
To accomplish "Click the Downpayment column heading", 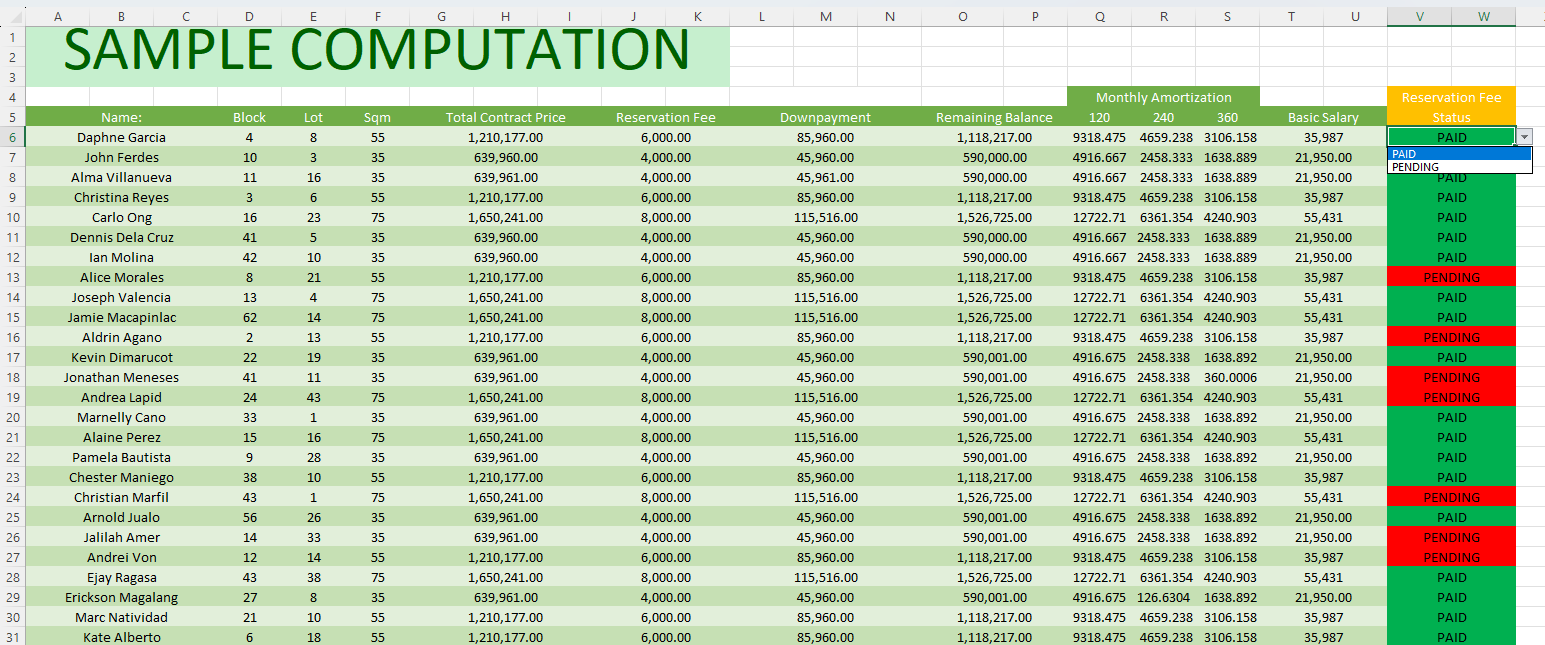I will coord(825,117).
